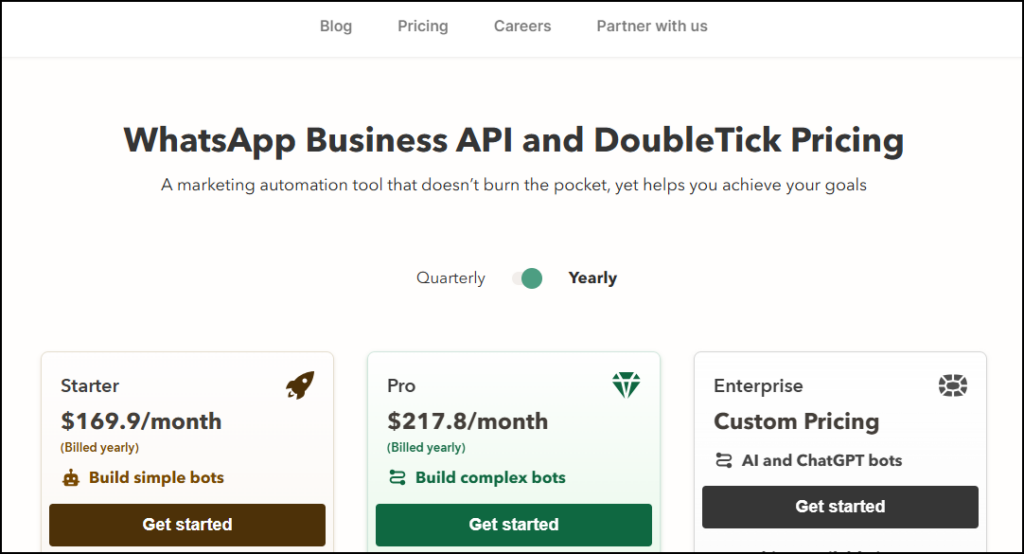Go to the Pricing navigation link

tap(423, 26)
